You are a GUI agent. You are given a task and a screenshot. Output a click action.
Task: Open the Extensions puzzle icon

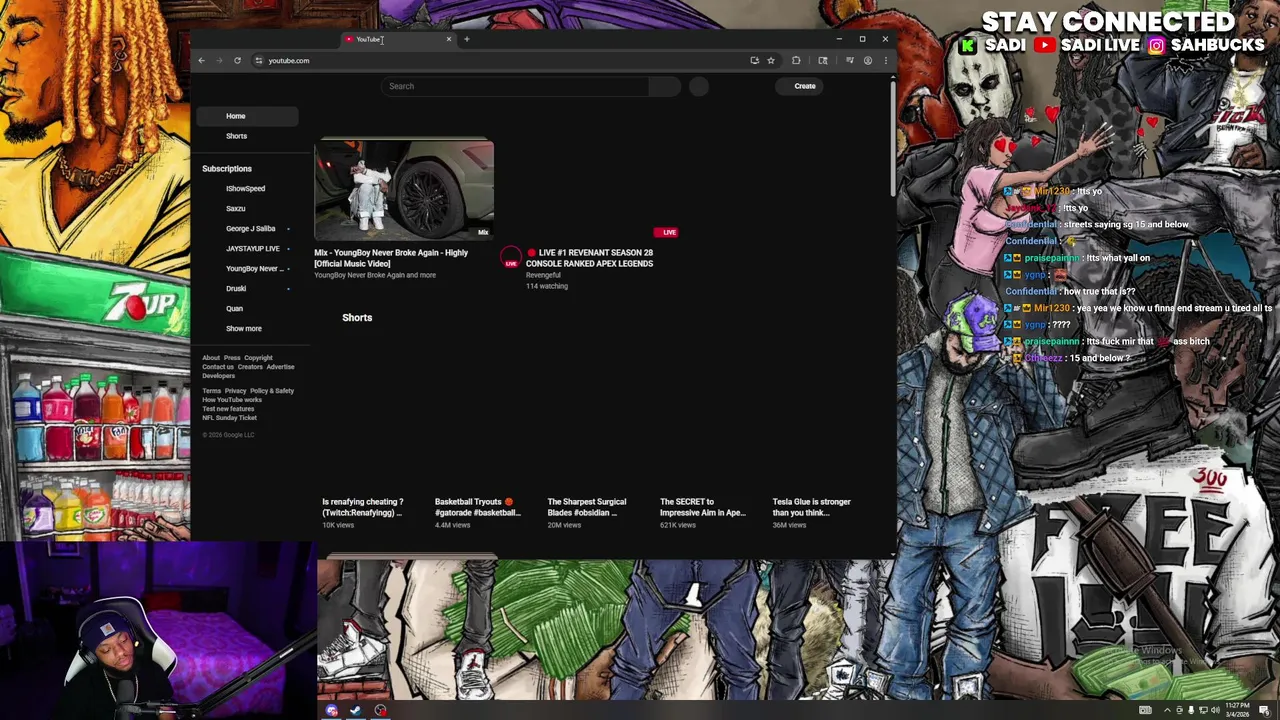tap(796, 60)
